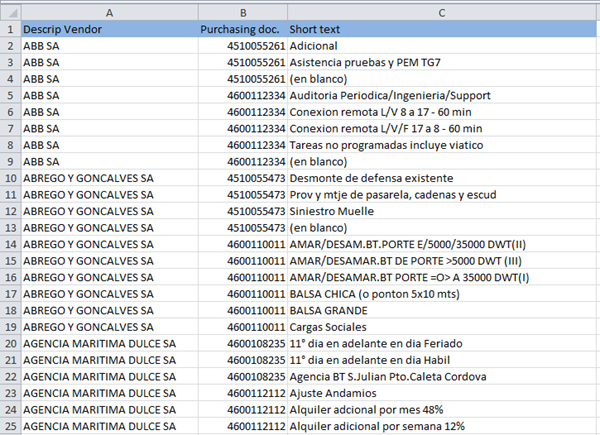Screen dimensions: 600x435
Task: Select column B header
Action: (243, 13)
